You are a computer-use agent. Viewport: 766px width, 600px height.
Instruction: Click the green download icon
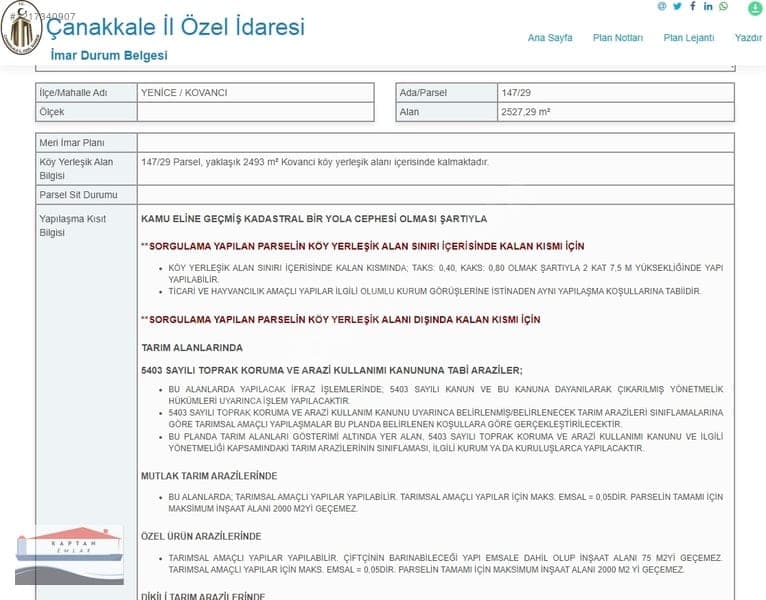(x=756, y=8)
